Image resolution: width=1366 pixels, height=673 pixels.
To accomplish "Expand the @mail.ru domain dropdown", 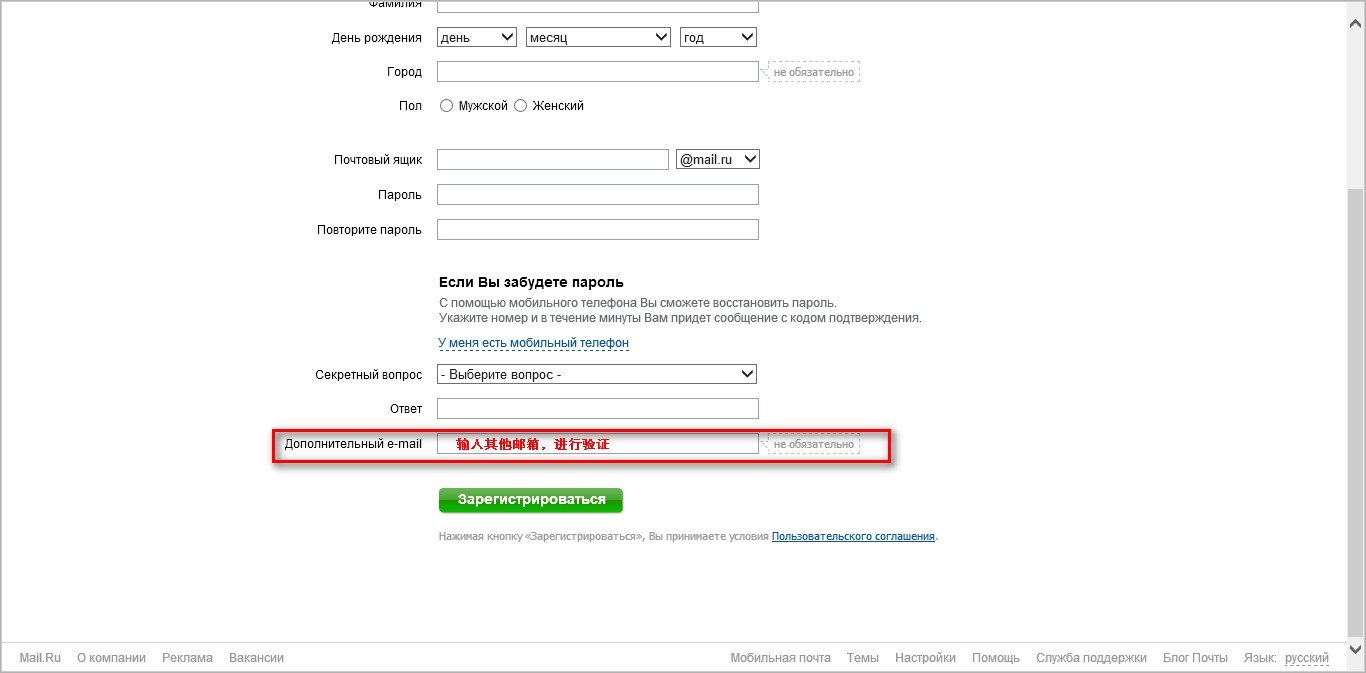I will pos(718,159).
